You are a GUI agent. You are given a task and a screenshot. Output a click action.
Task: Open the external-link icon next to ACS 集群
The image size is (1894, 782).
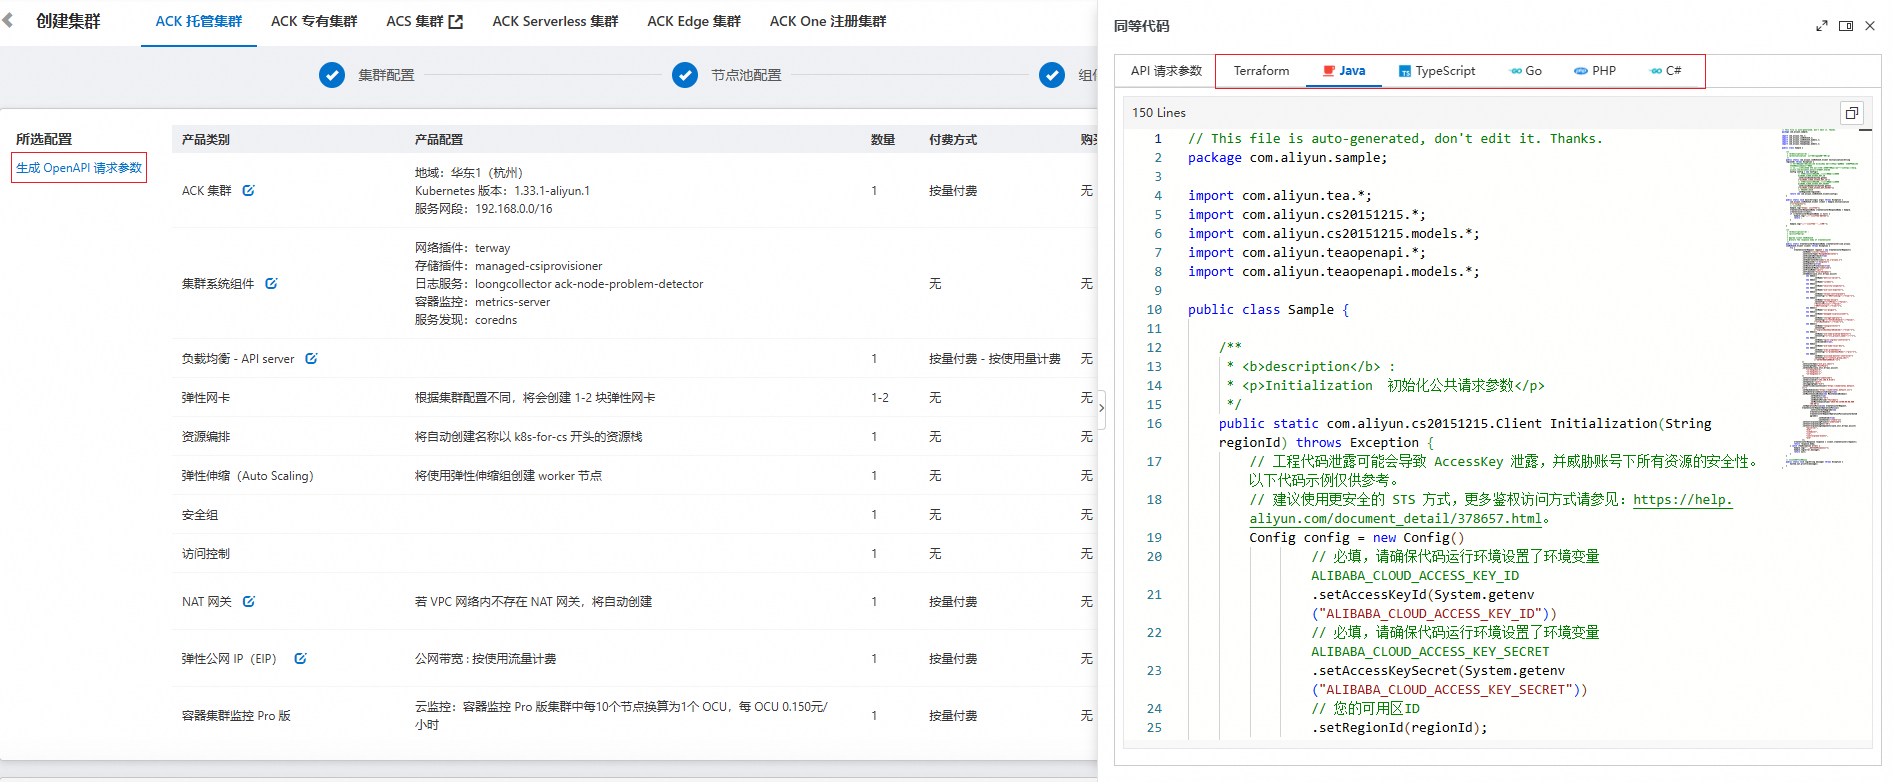[x=456, y=21]
